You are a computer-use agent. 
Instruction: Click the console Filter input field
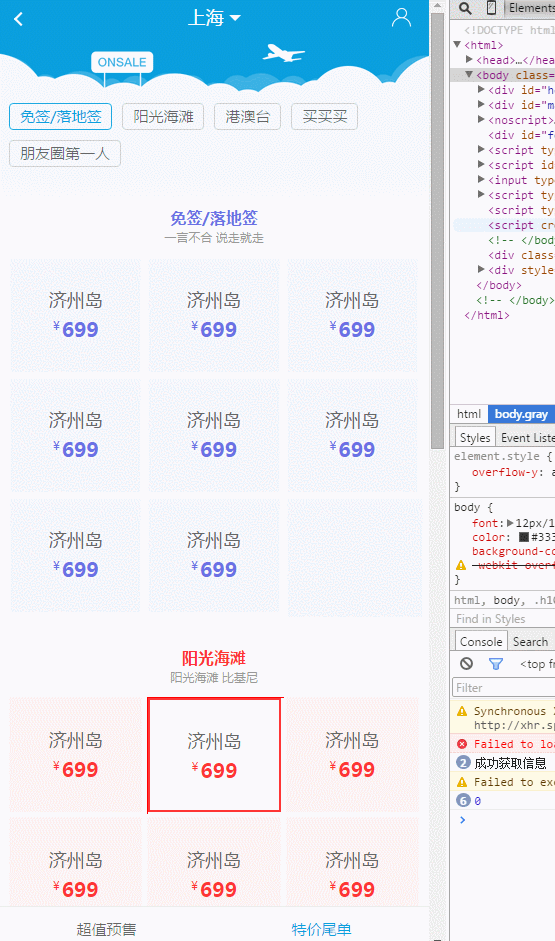[503, 688]
